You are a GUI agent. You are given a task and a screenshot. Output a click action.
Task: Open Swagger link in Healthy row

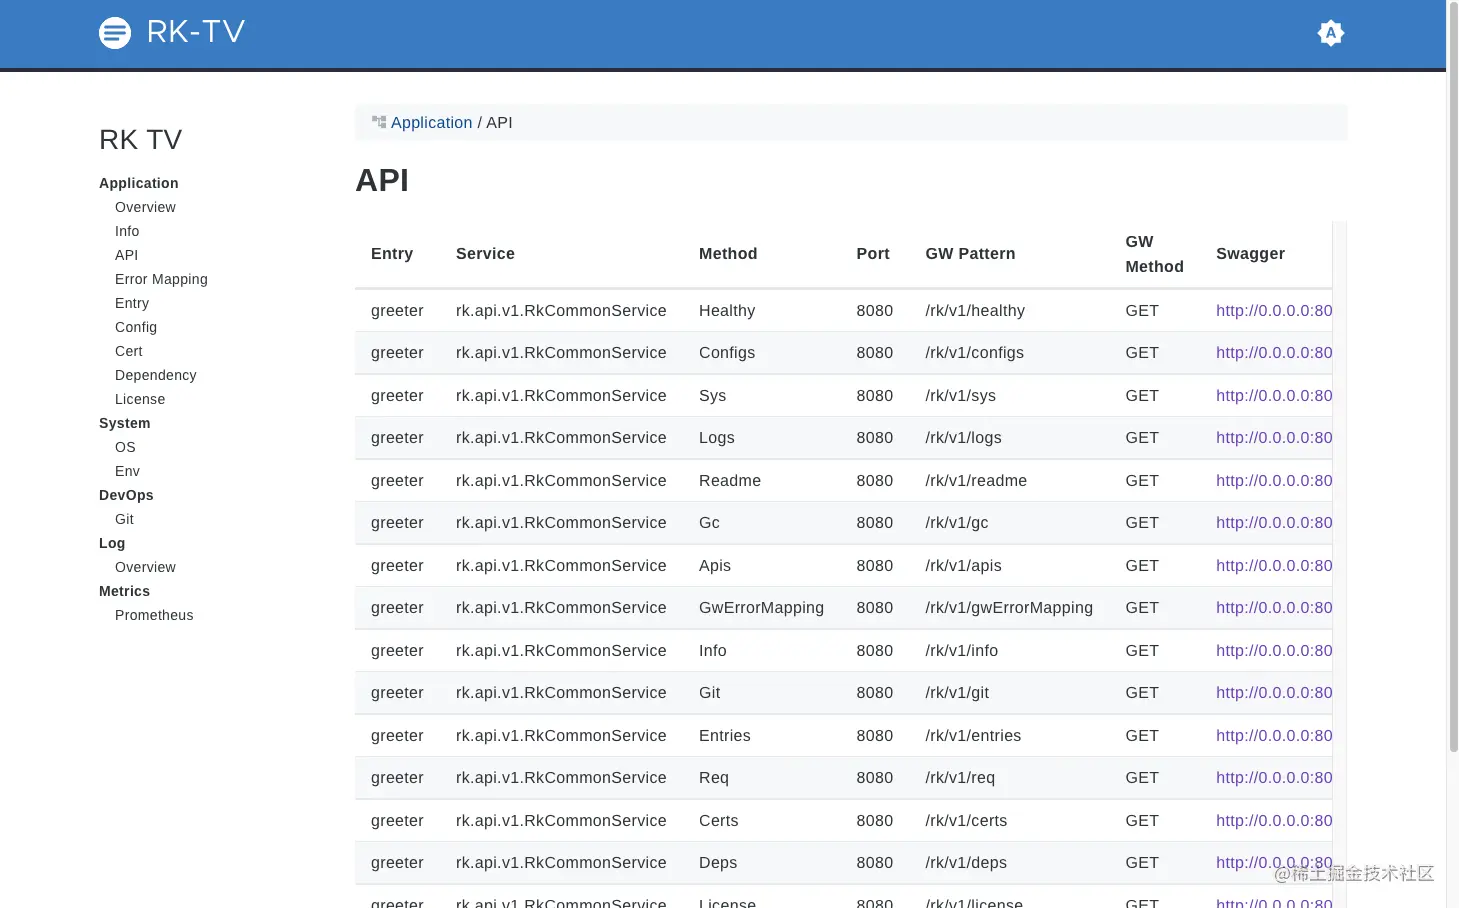1274,311
